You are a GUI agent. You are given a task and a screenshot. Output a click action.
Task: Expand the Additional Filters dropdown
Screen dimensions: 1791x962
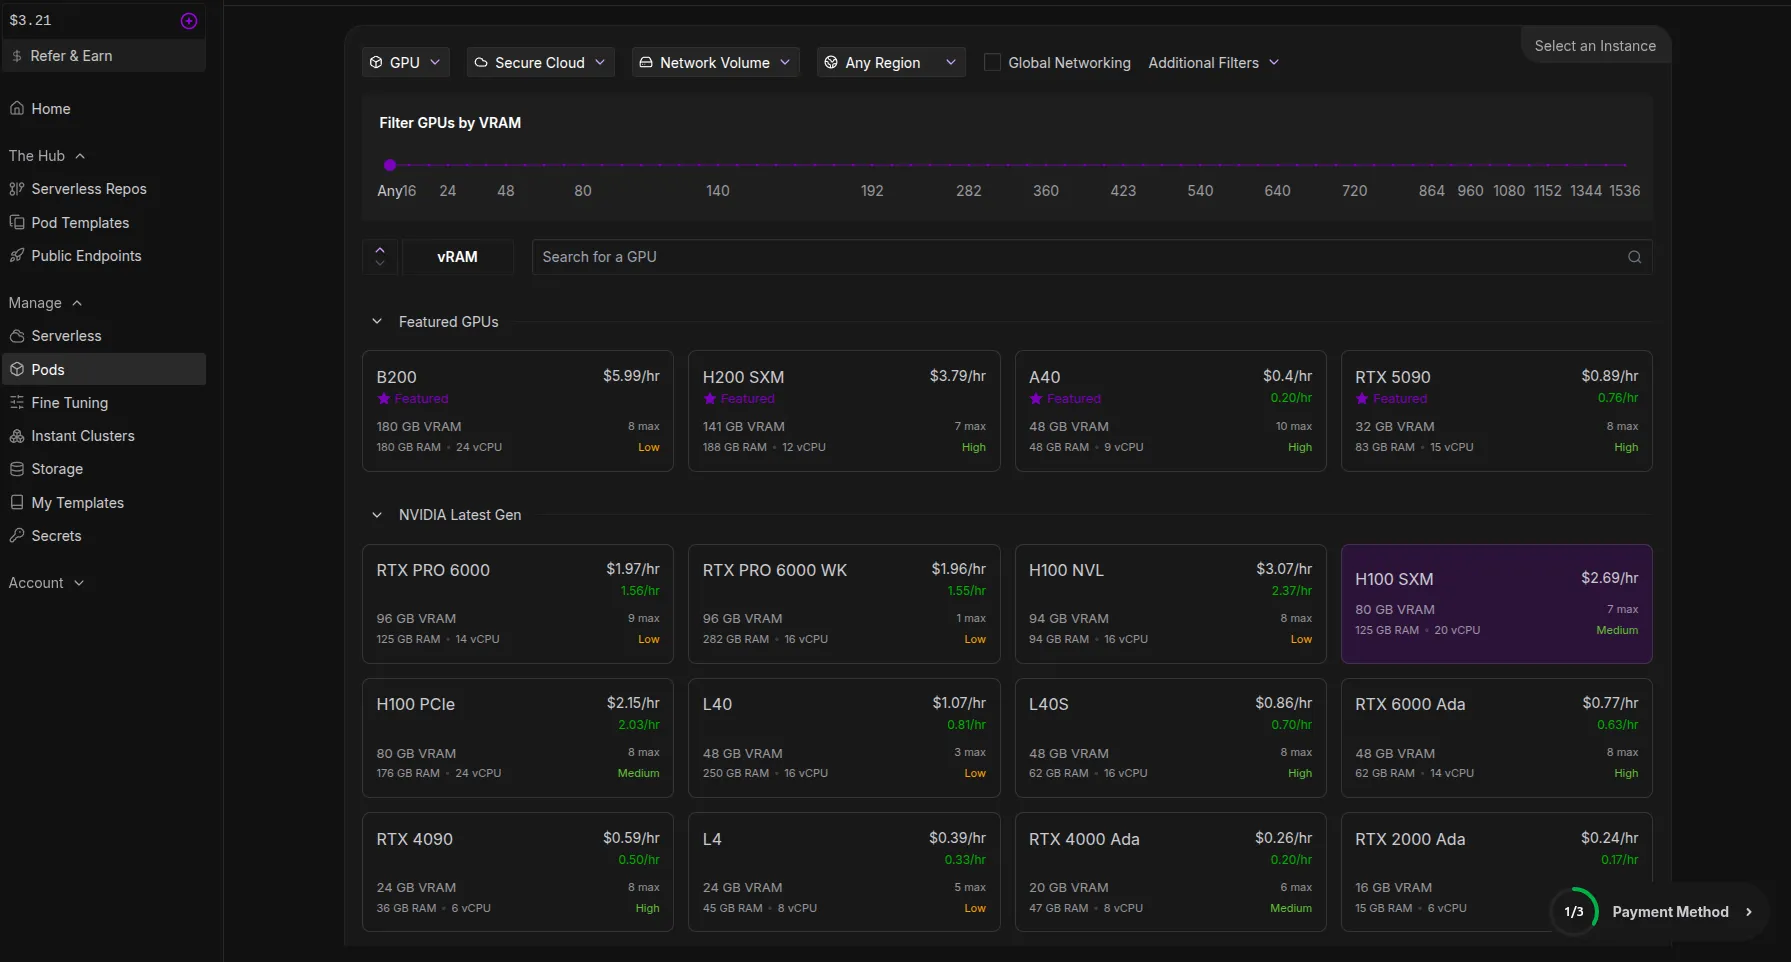(x=1213, y=62)
